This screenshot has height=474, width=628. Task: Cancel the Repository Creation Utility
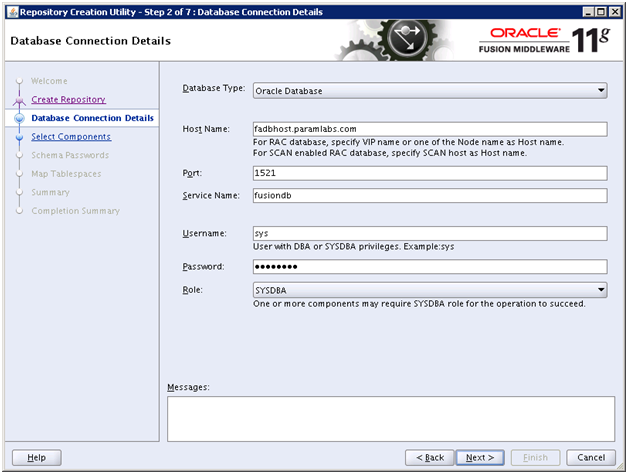[591, 457]
